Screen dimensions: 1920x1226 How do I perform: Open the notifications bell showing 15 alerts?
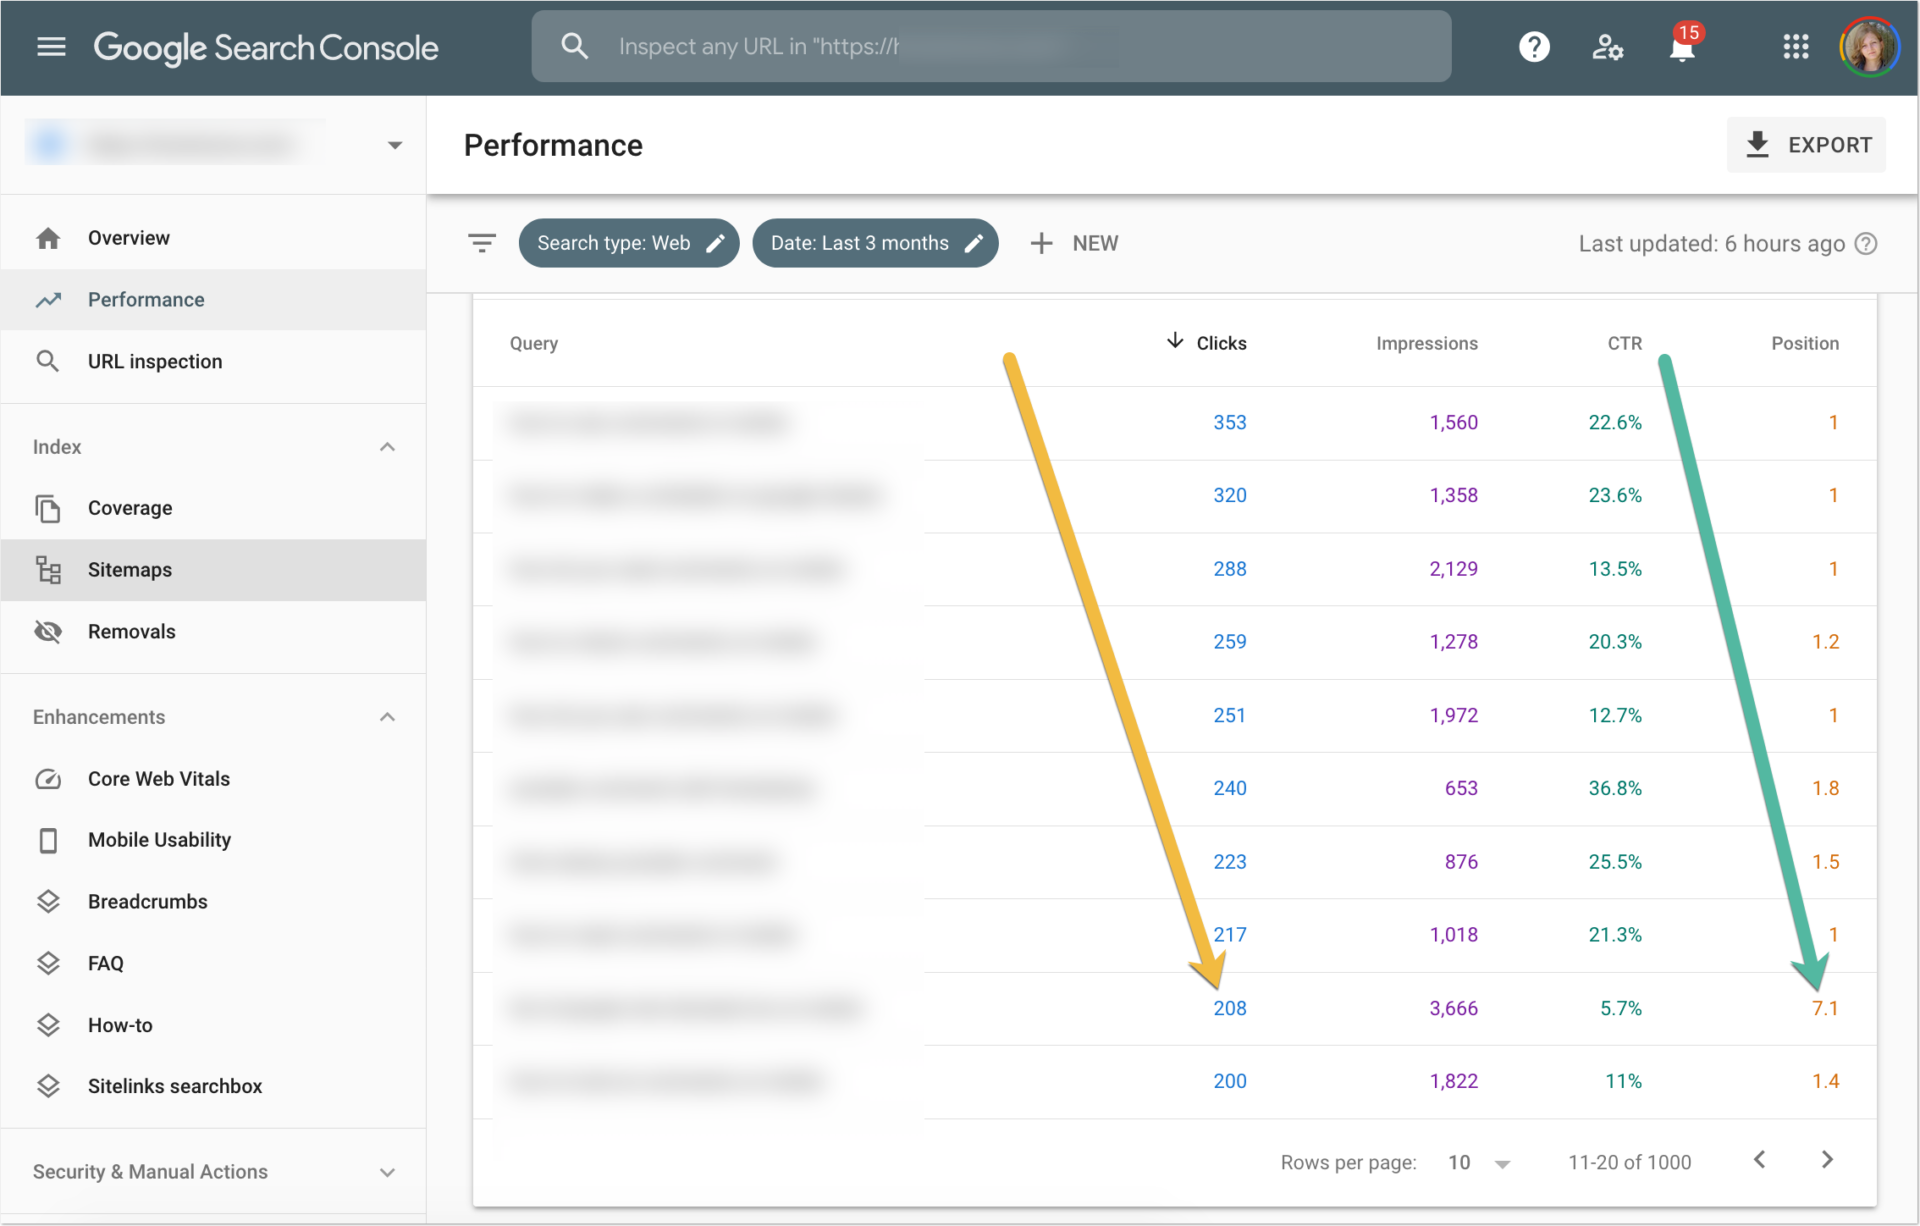pyautogui.click(x=1682, y=47)
